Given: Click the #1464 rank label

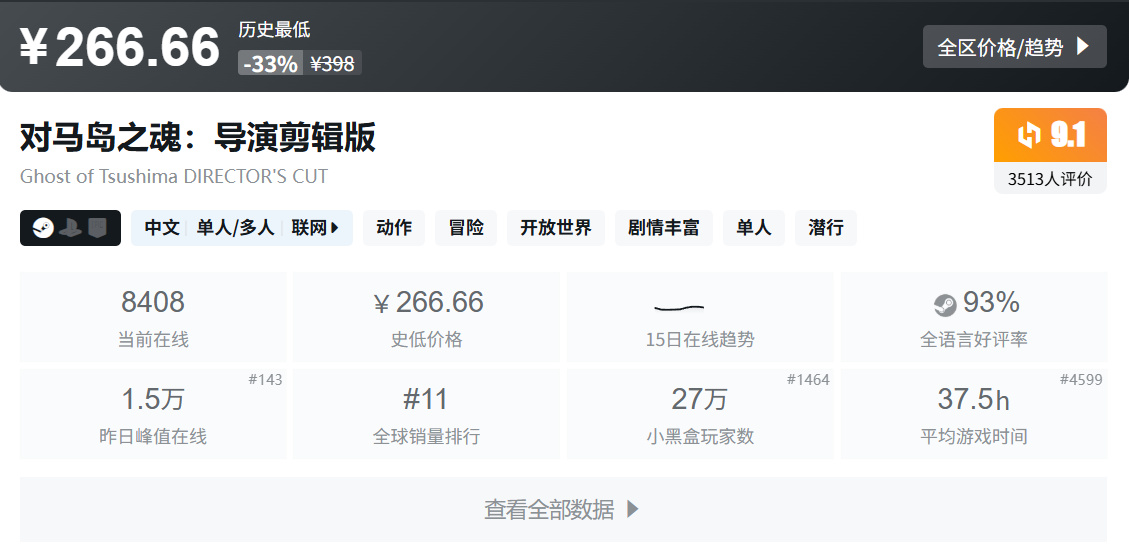Looking at the screenshot, I should pos(809,379).
